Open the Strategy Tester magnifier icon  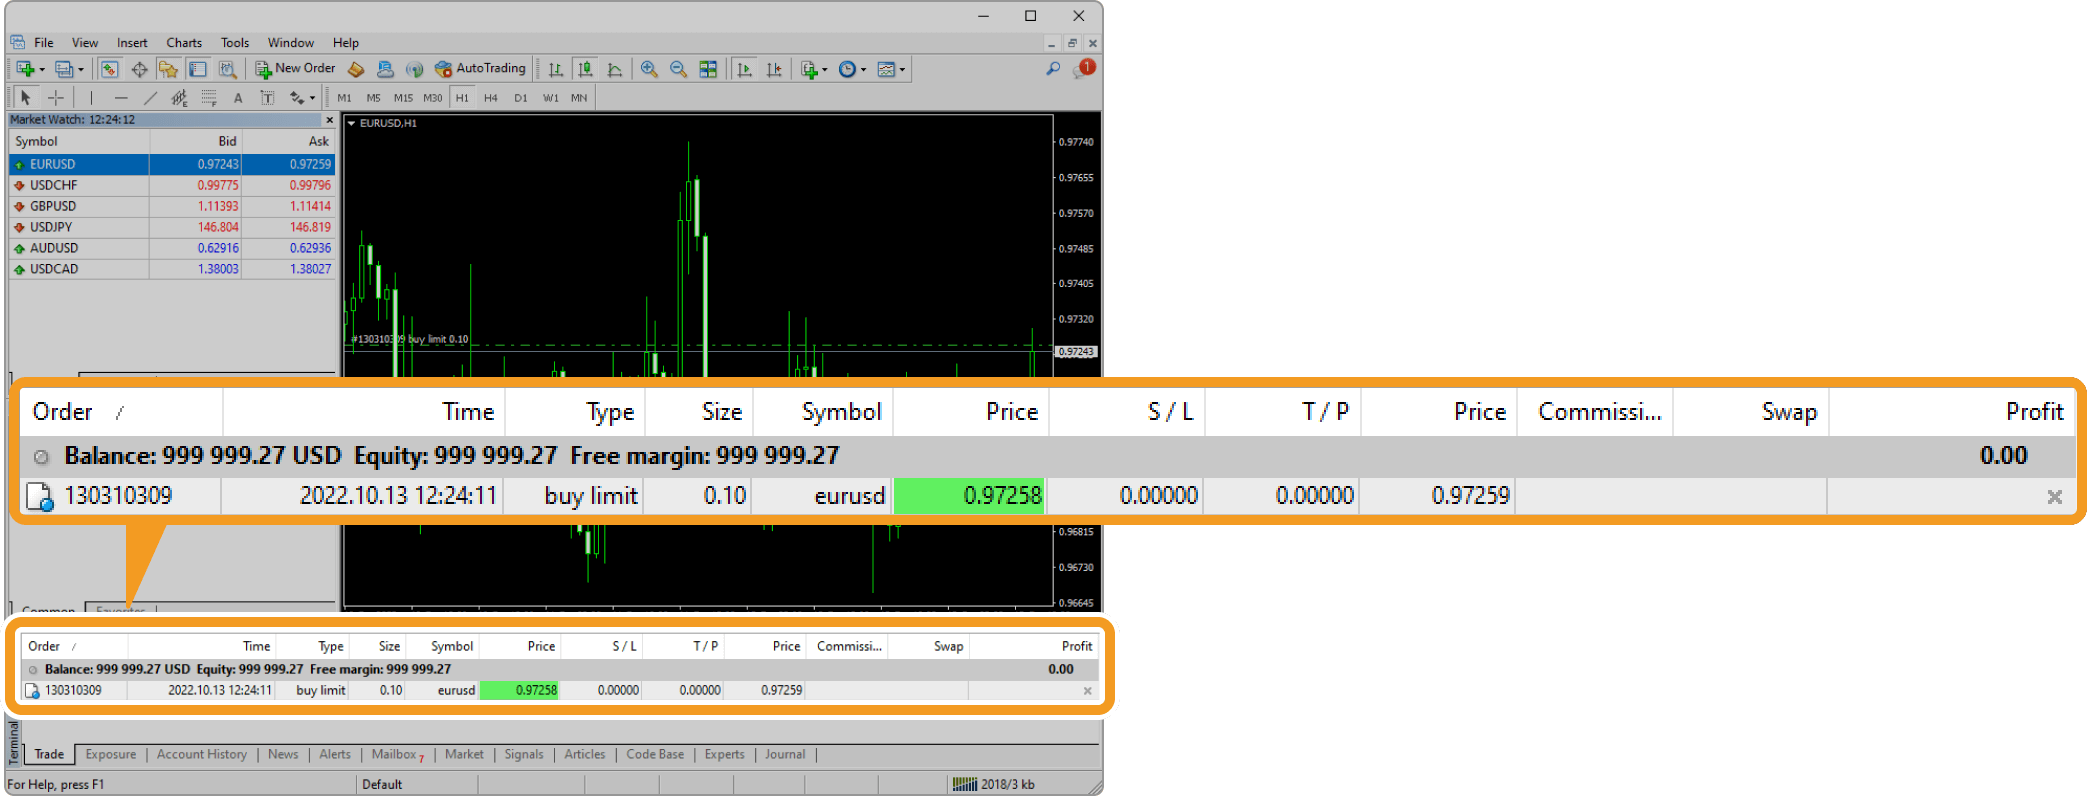[x=228, y=69]
